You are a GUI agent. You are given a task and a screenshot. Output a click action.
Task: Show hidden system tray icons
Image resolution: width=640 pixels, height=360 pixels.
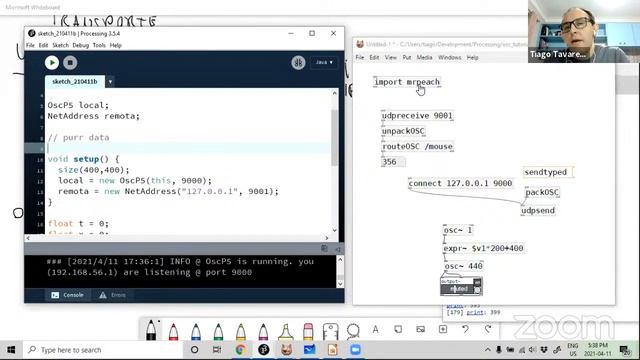487,350
